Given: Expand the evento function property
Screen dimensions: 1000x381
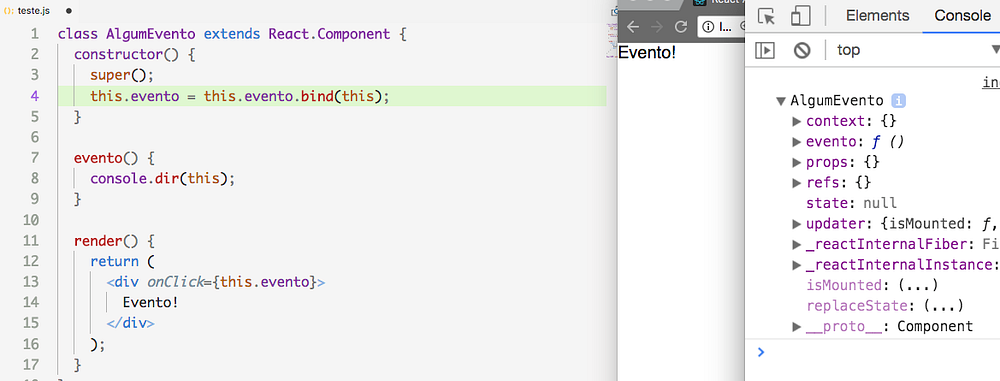Looking at the screenshot, I should click(797, 142).
